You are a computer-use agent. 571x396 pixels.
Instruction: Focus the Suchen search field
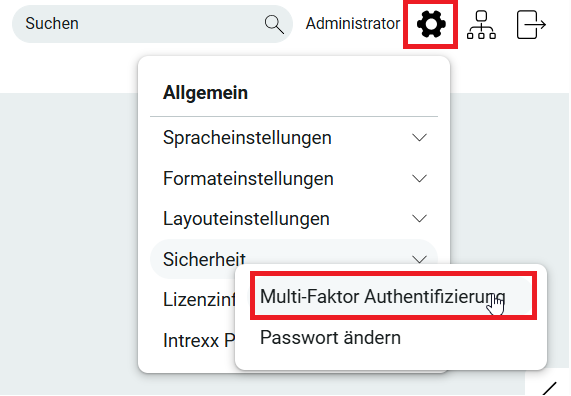152,24
